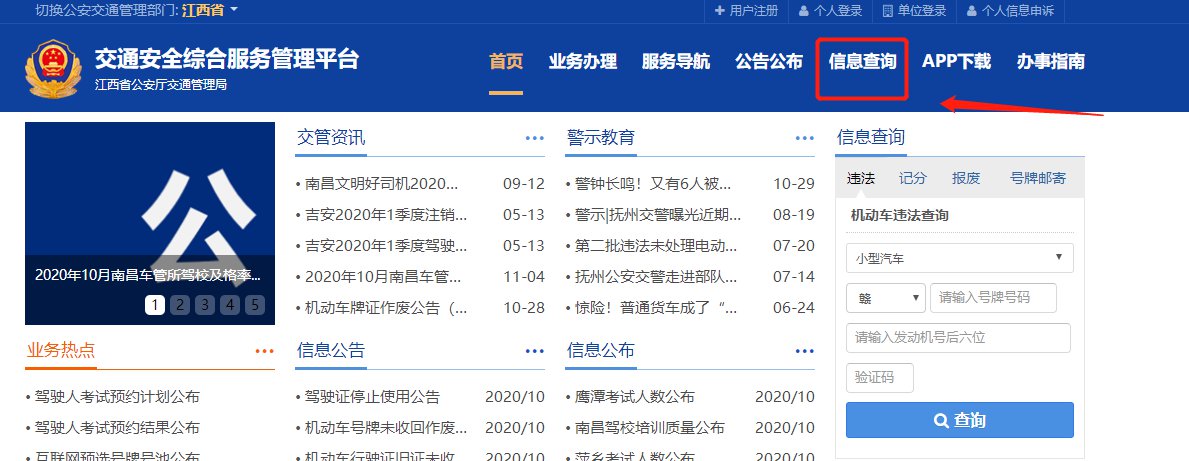
Task: Open the 驾驶人考试预约计划公布 link
Action: coord(116,397)
